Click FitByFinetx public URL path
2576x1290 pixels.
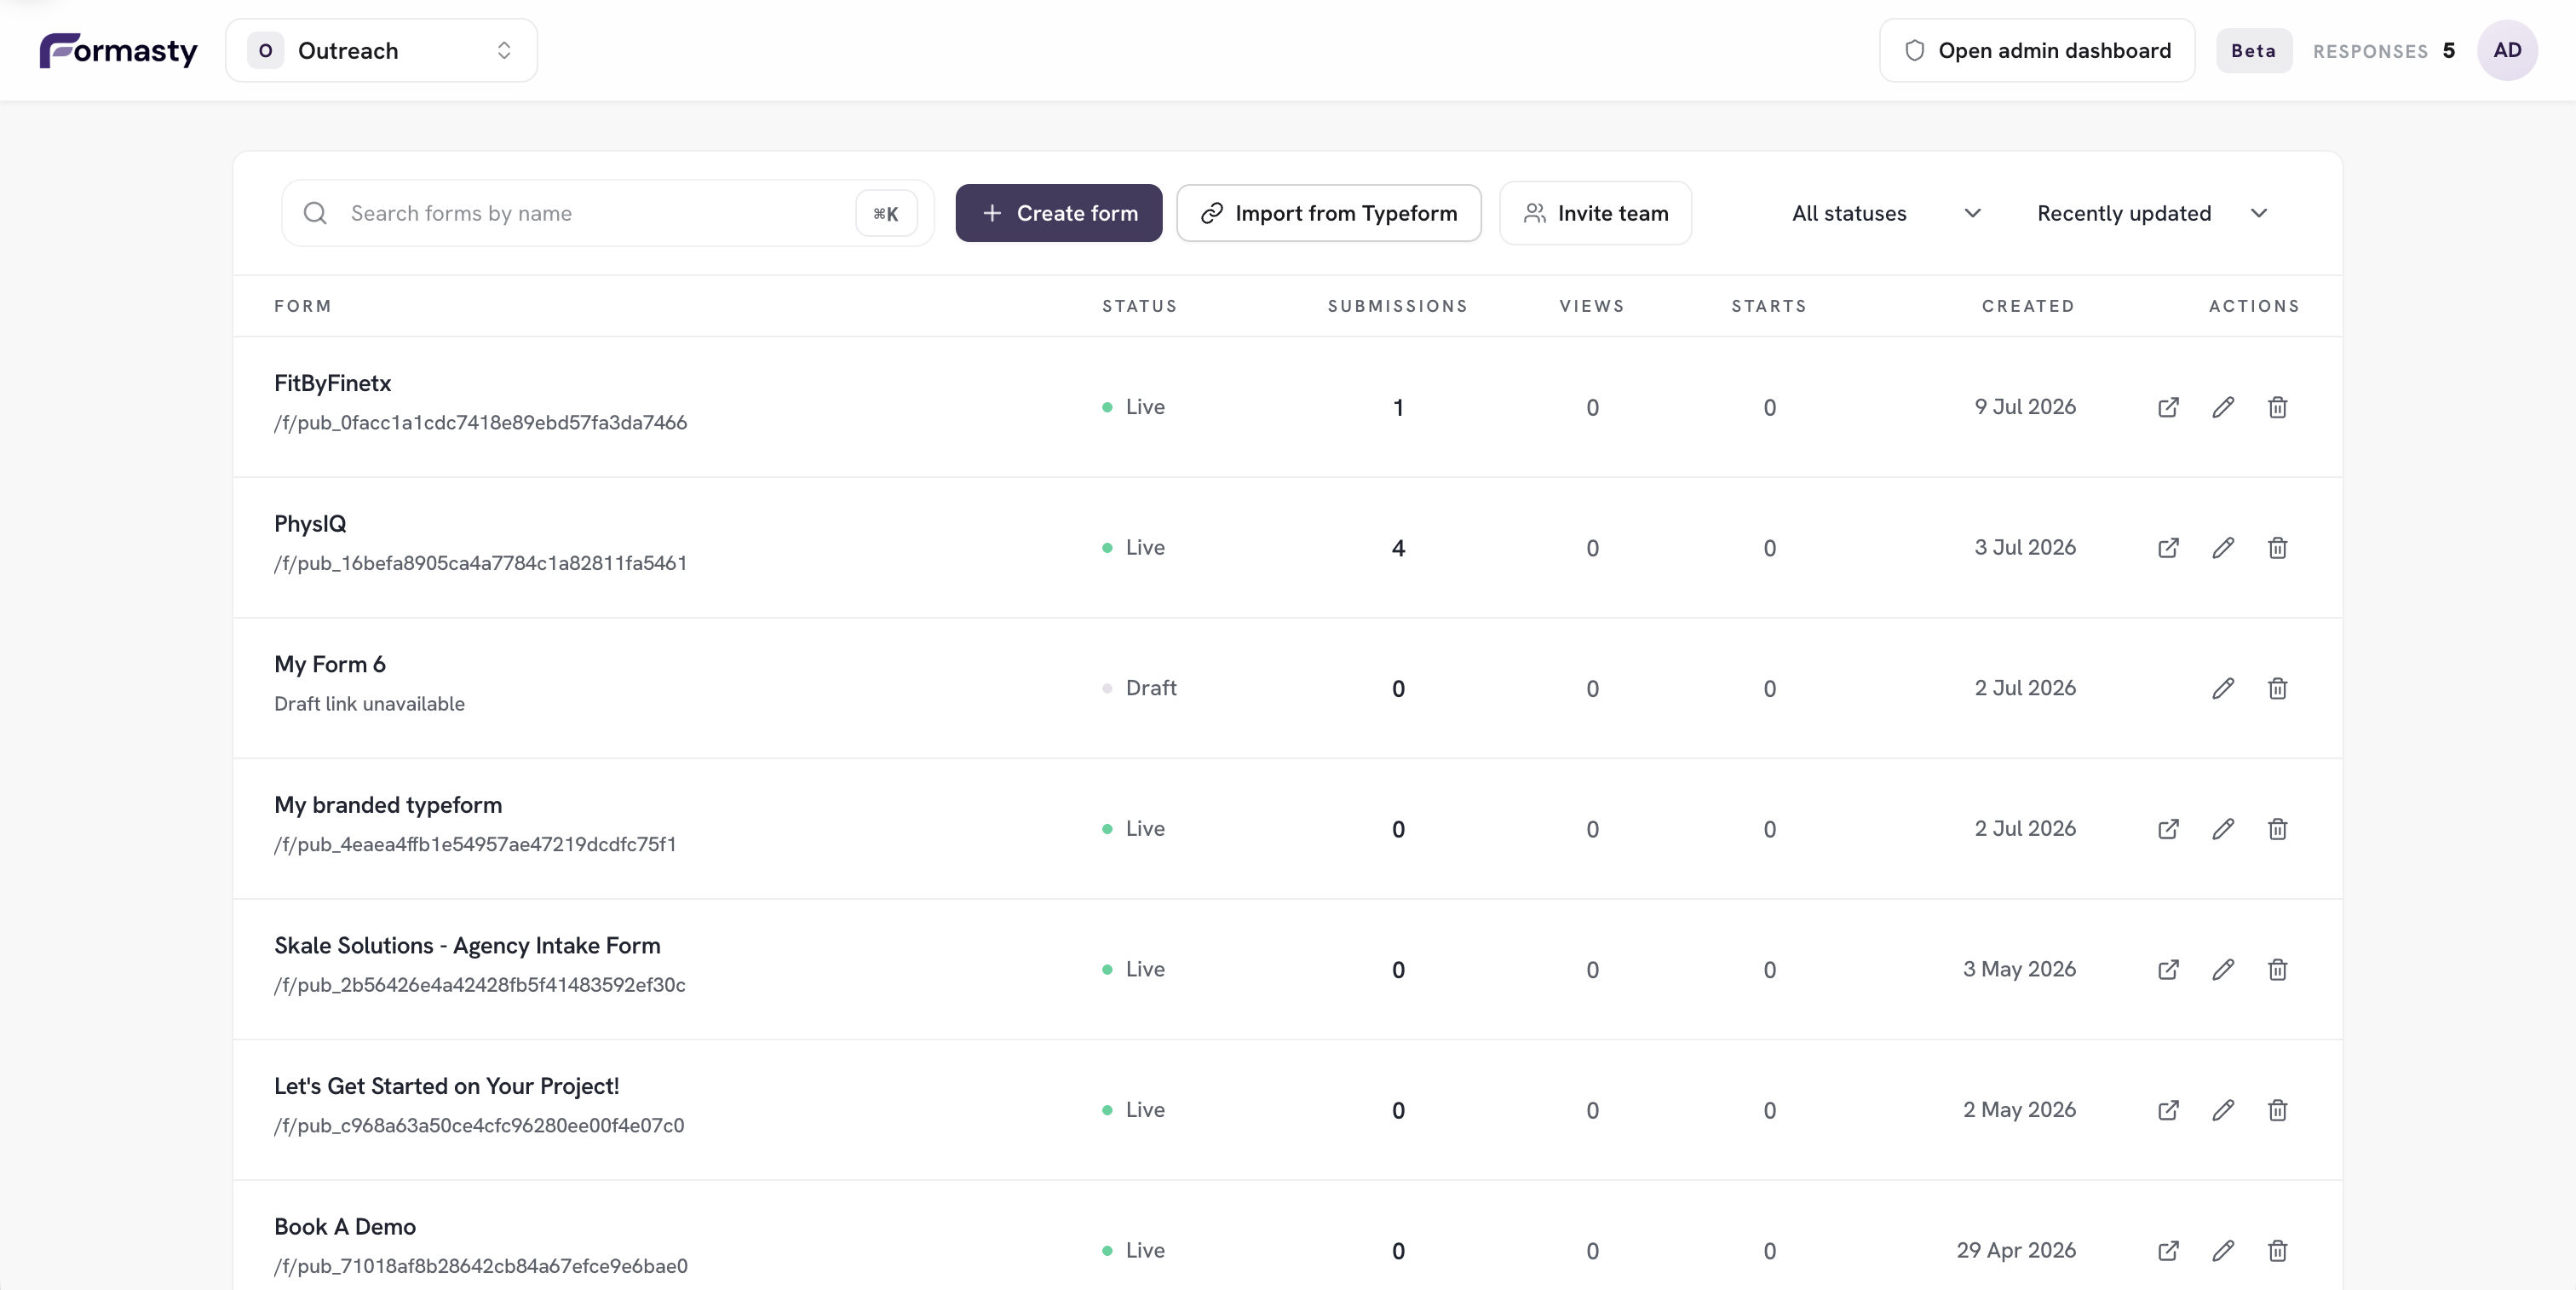coord(481,422)
